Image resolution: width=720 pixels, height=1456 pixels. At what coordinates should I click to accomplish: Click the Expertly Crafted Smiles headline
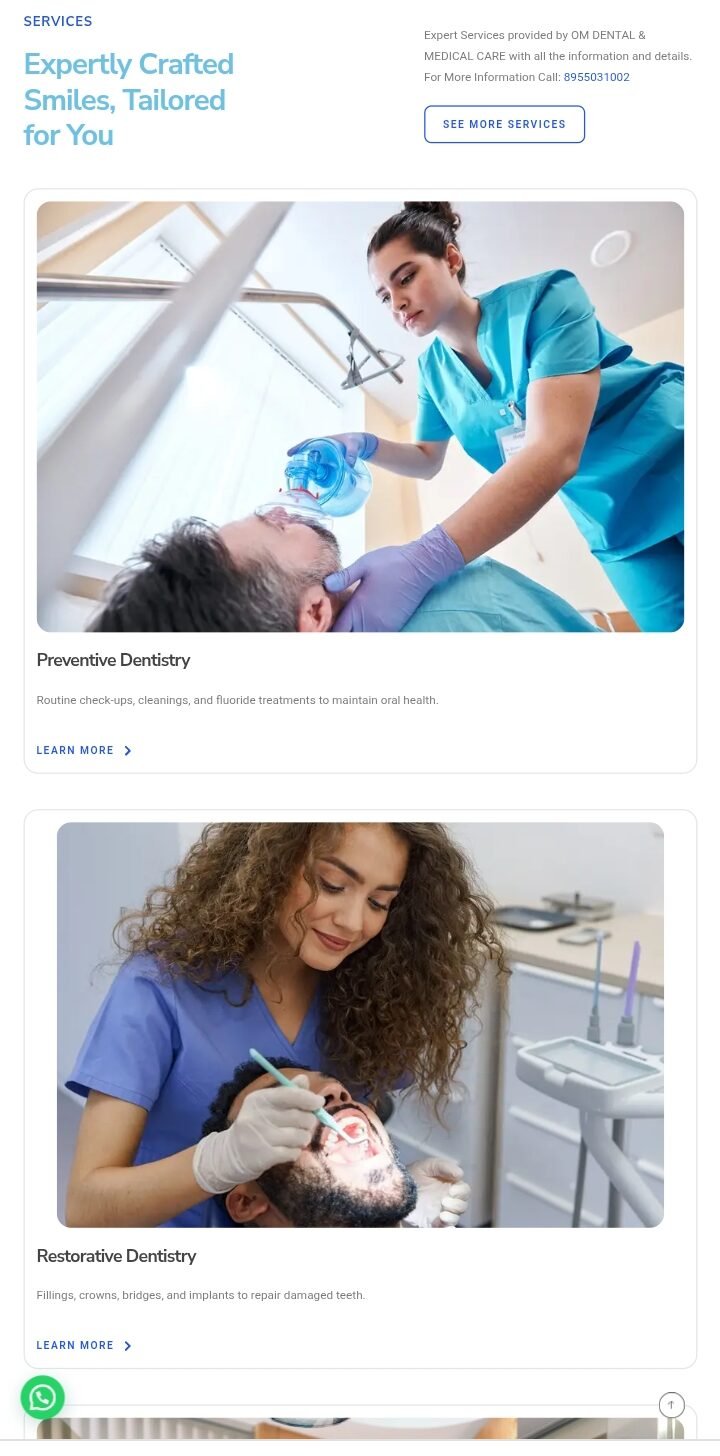click(129, 99)
